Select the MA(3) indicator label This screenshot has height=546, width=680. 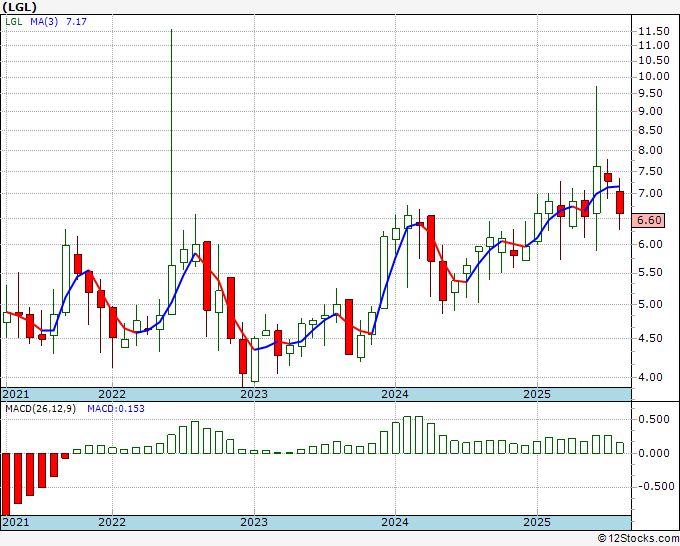coord(44,21)
